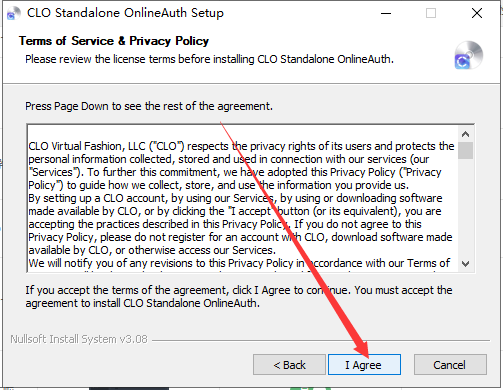Viewport: 503px width, 390px height.
Task: Click the 'Nullsoft Install System v3.08' label
Action: coord(79,339)
